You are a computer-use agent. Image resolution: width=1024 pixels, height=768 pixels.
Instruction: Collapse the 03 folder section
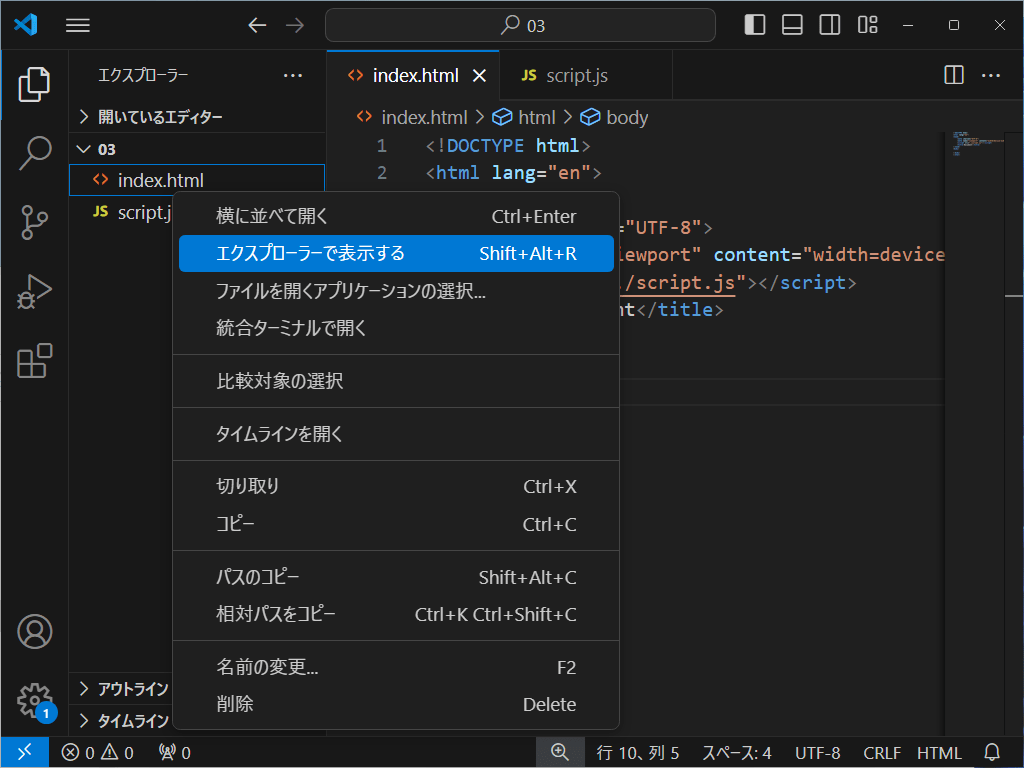click(x=197, y=149)
